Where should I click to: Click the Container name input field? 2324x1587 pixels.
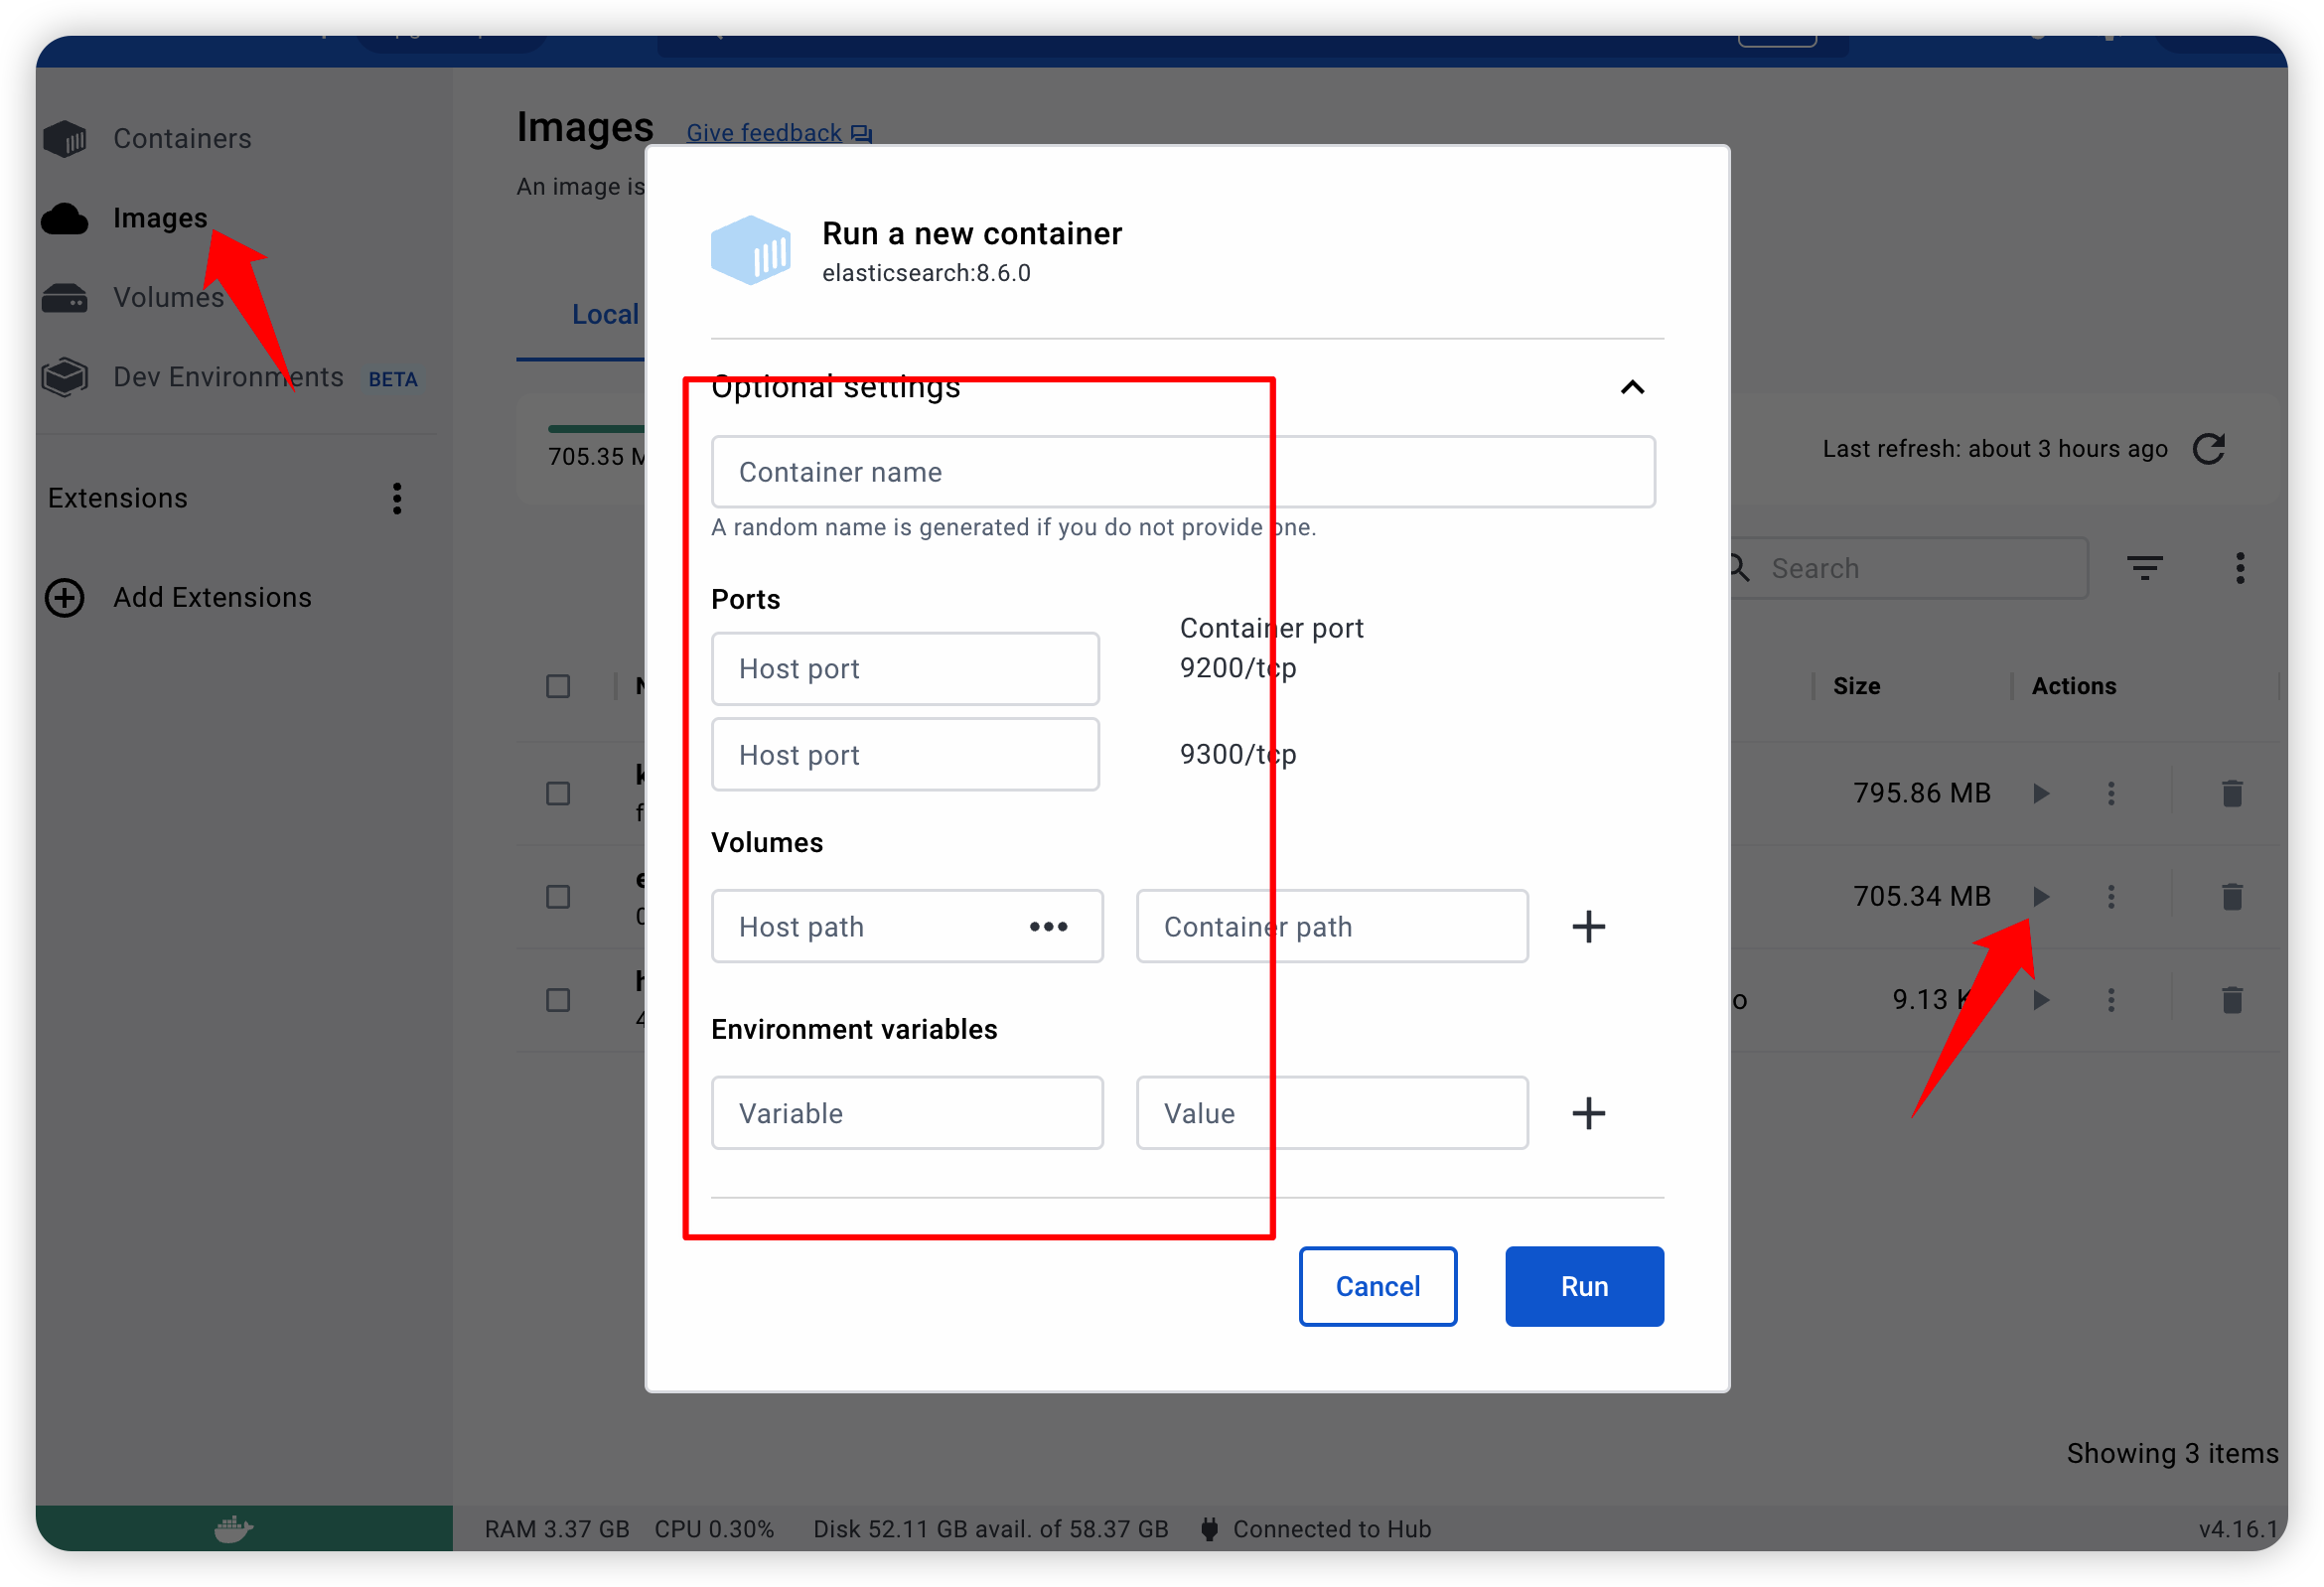point(1182,472)
